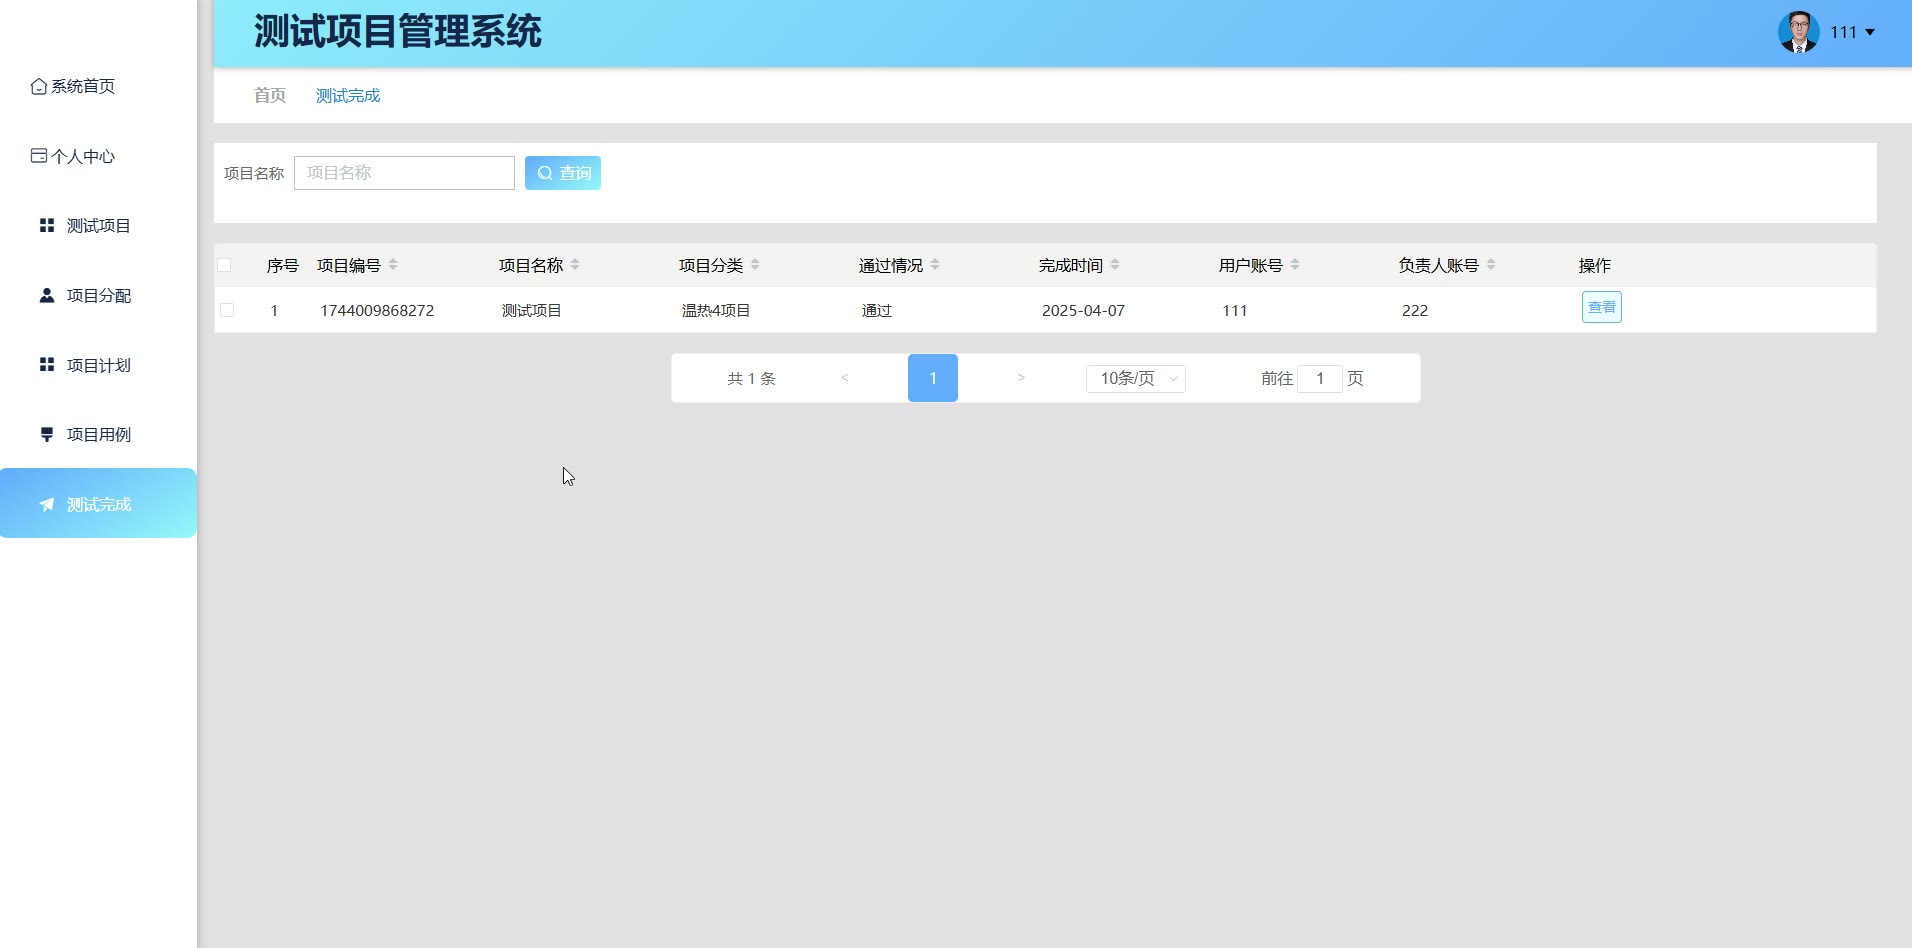Click the icon next to 项目用例
Screen dimensions: 1912x948
point(46,435)
